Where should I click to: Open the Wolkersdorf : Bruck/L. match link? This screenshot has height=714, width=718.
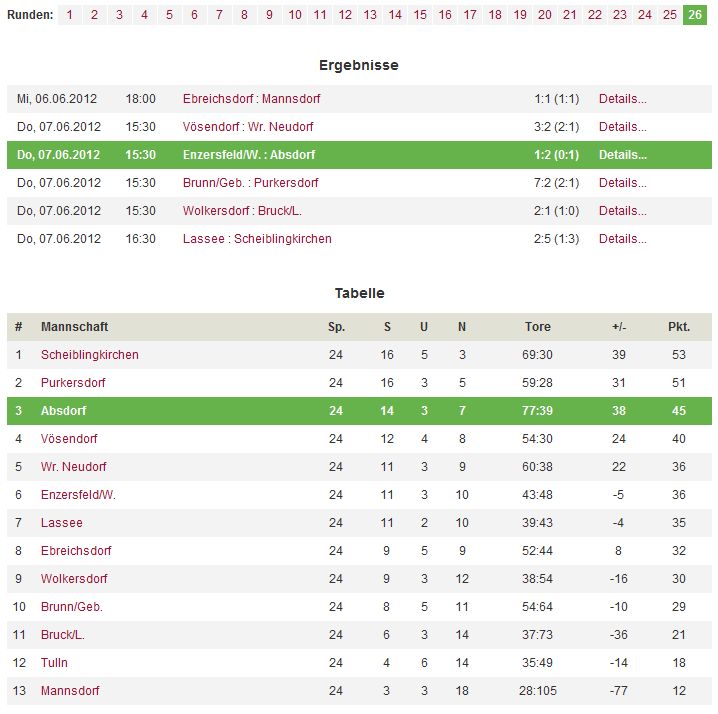242,211
